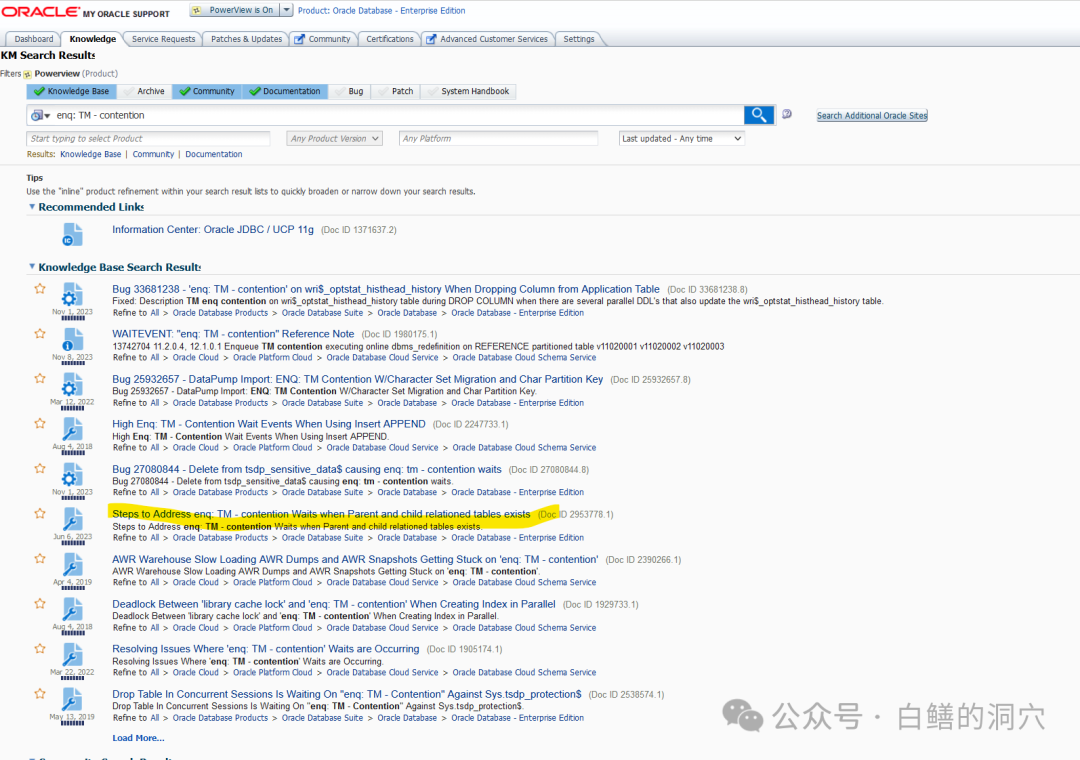Viewport: 1080px width, 760px height.
Task: Toggle the Documentation source filter
Action: (x=285, y=91)
